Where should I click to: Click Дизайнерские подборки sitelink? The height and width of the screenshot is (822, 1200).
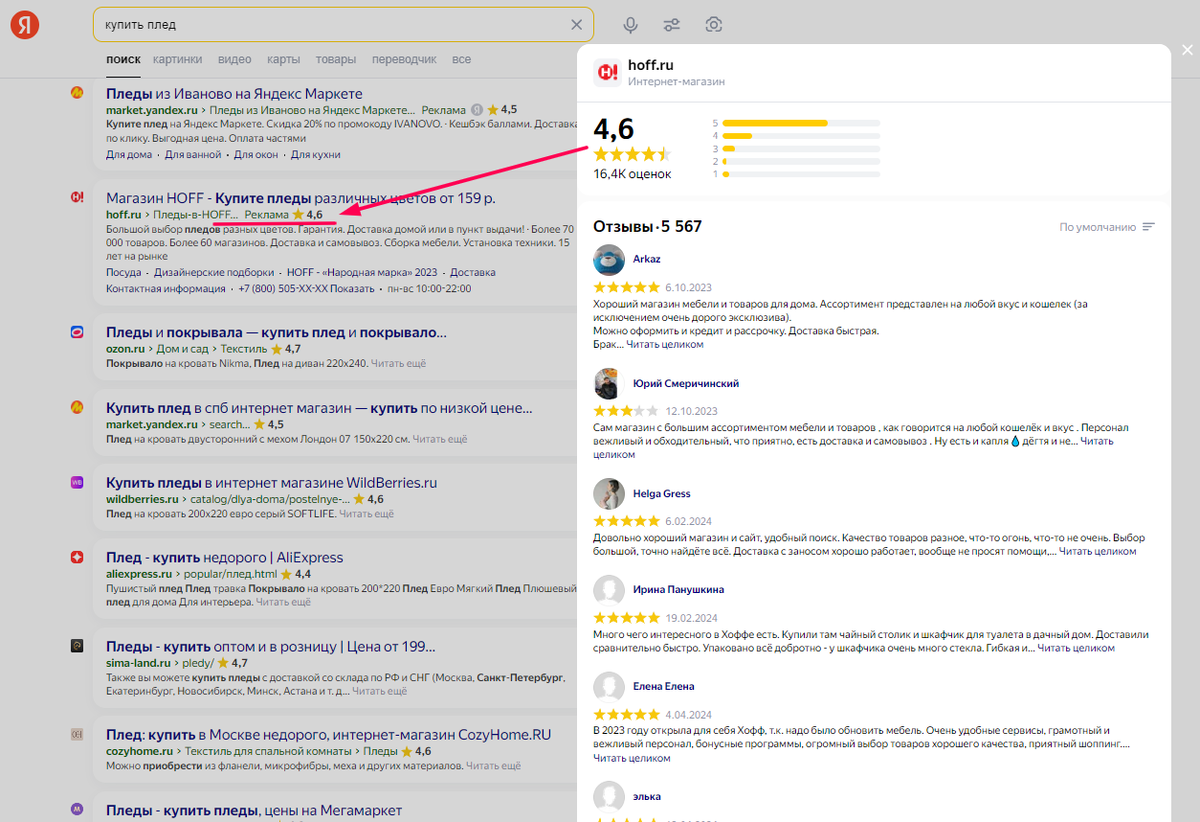214,272
